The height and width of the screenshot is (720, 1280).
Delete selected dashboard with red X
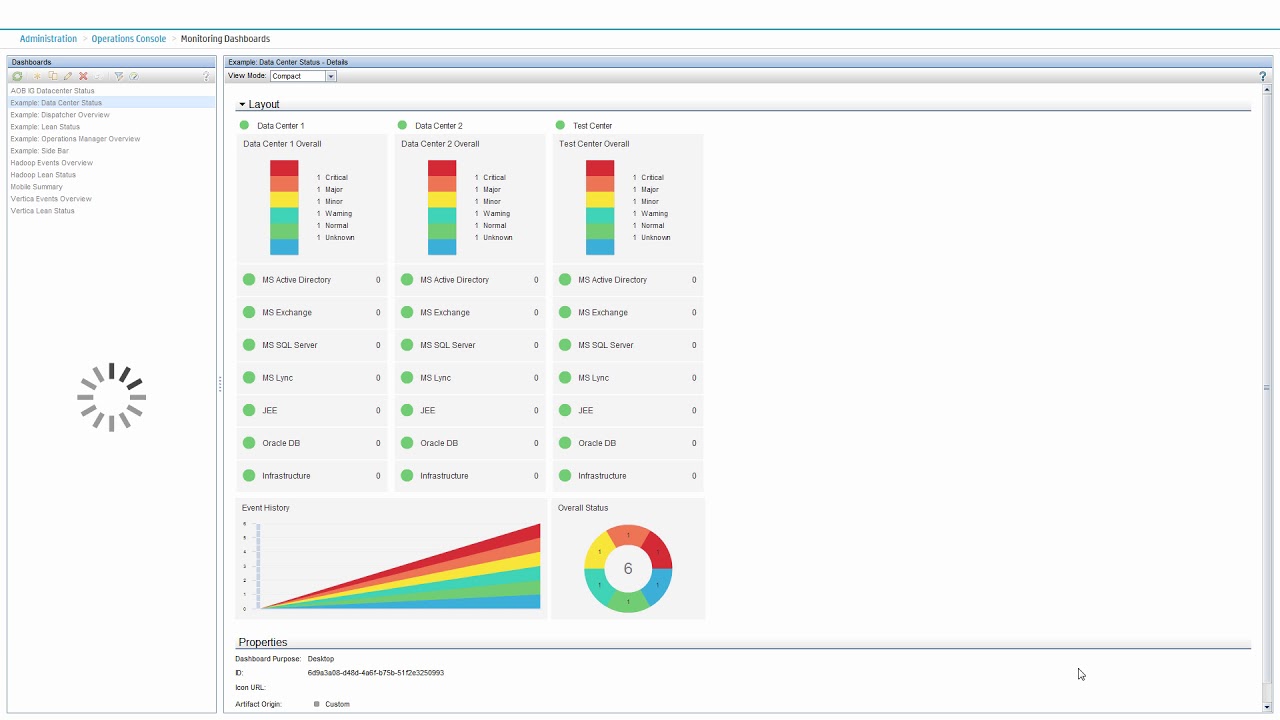(83, 76)
